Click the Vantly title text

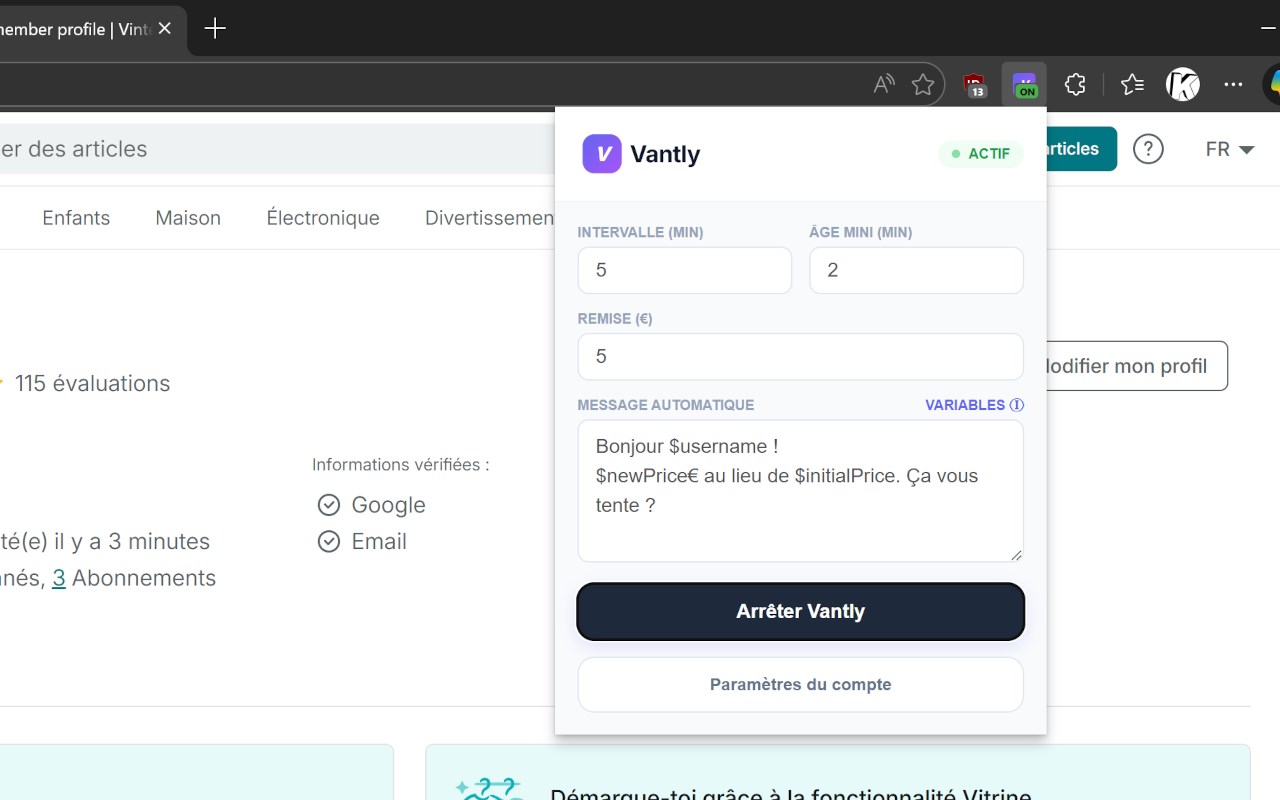[665, 154]
